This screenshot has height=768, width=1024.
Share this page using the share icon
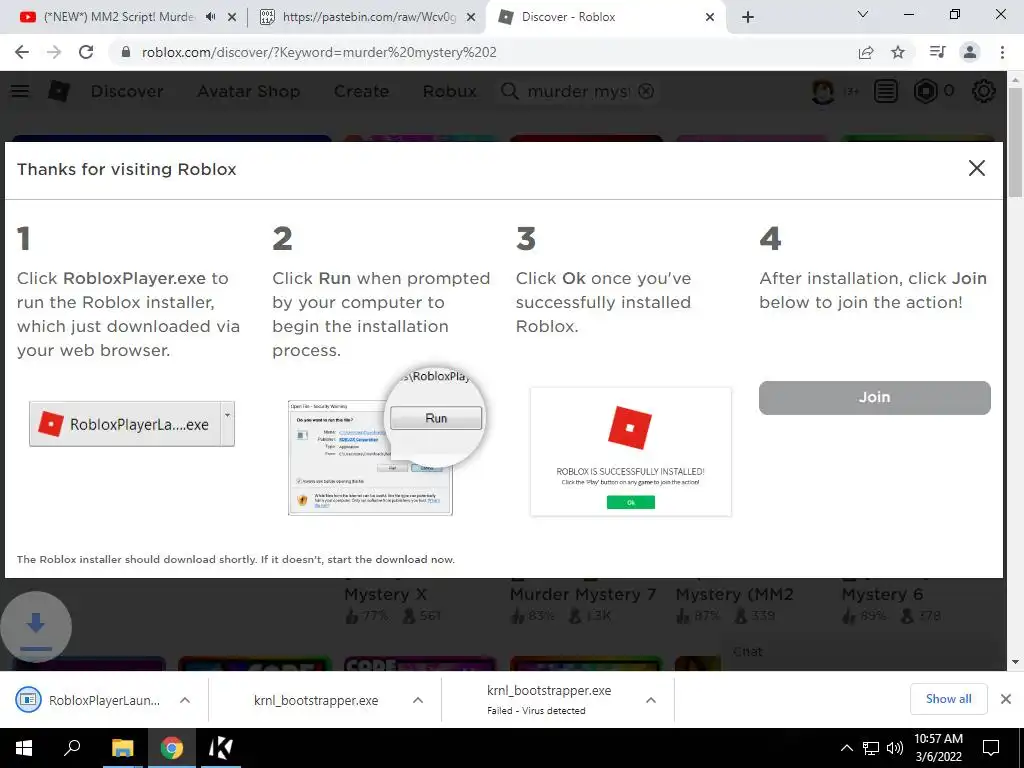click(x=866, y=52)
